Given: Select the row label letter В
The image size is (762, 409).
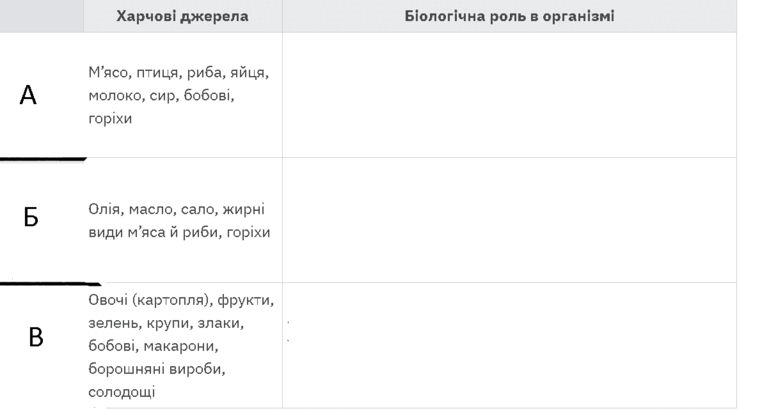Looking at the screenshot, I should click(x=36, y=337).
